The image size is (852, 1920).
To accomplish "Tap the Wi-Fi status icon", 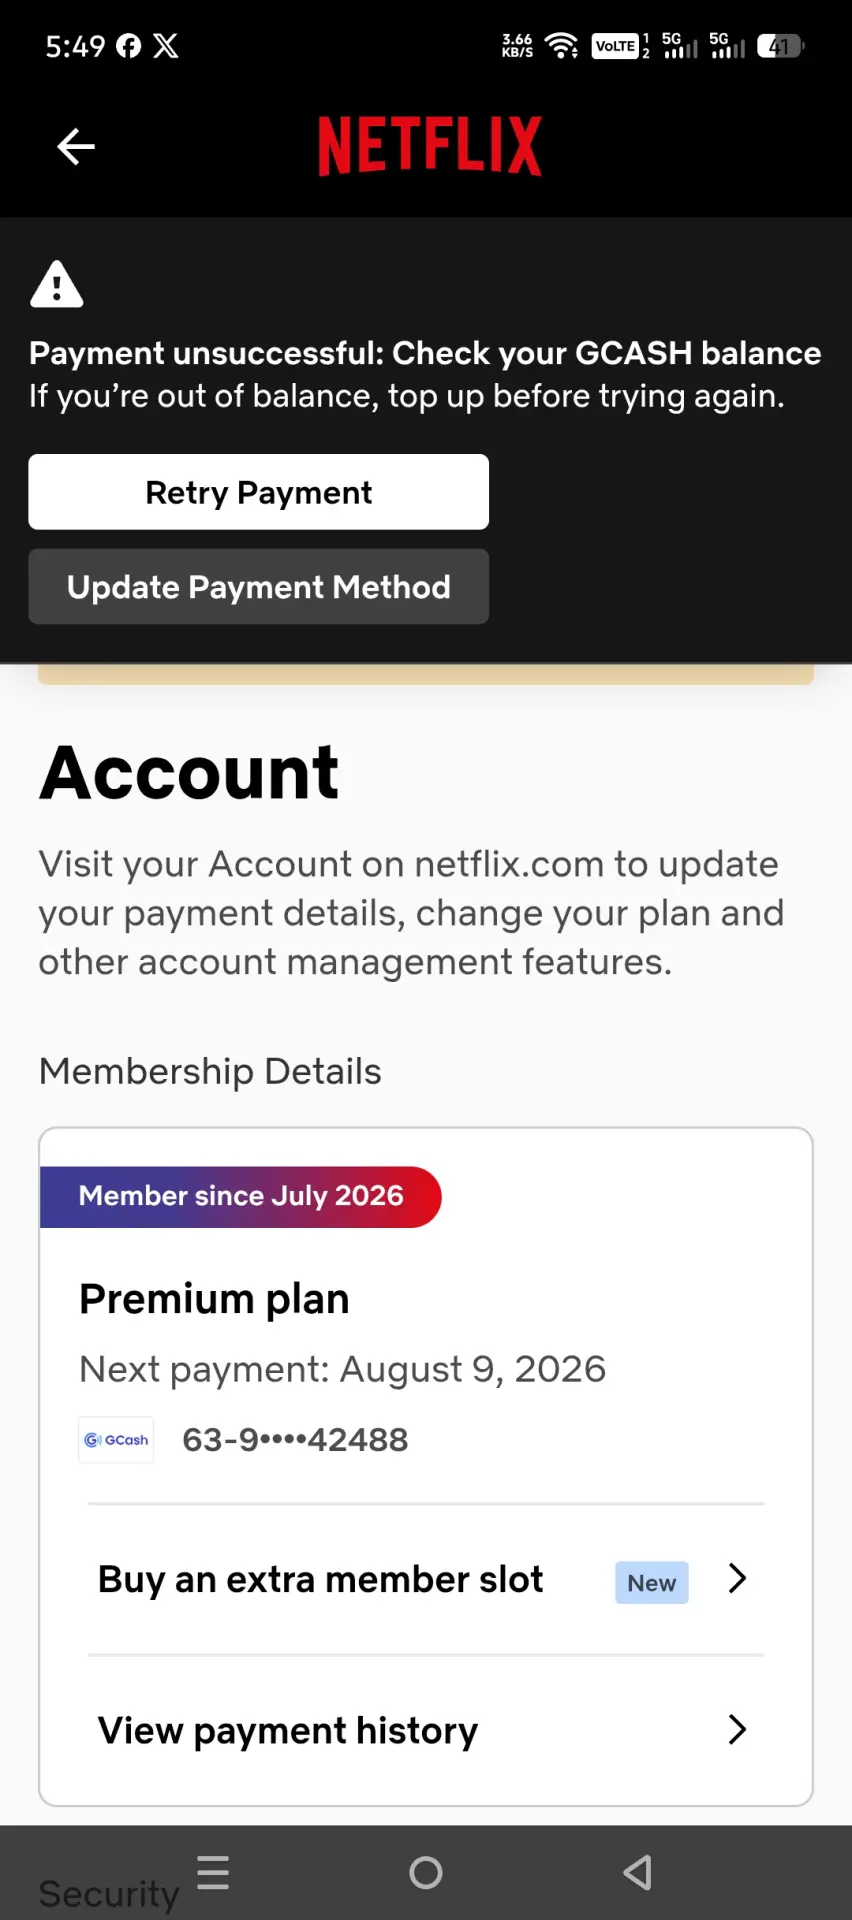I will (x=562, y=45).
